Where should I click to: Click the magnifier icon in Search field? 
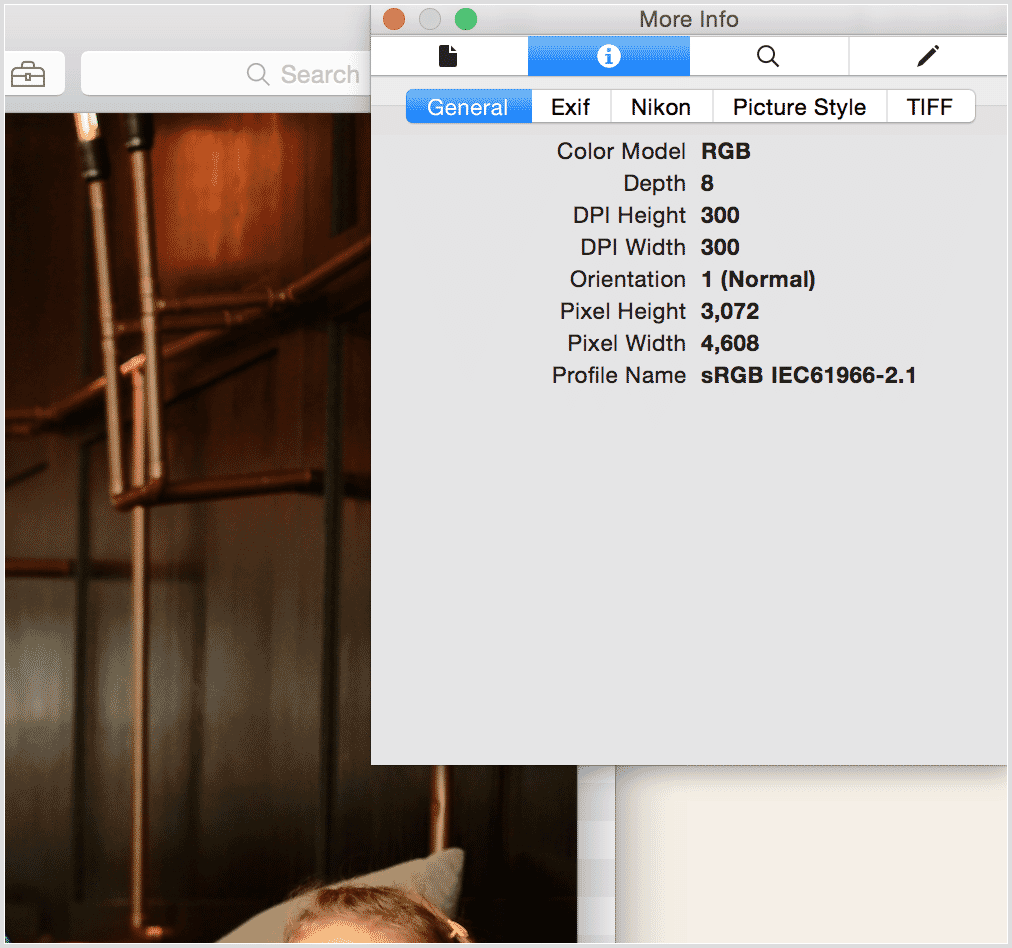point(258,74)
